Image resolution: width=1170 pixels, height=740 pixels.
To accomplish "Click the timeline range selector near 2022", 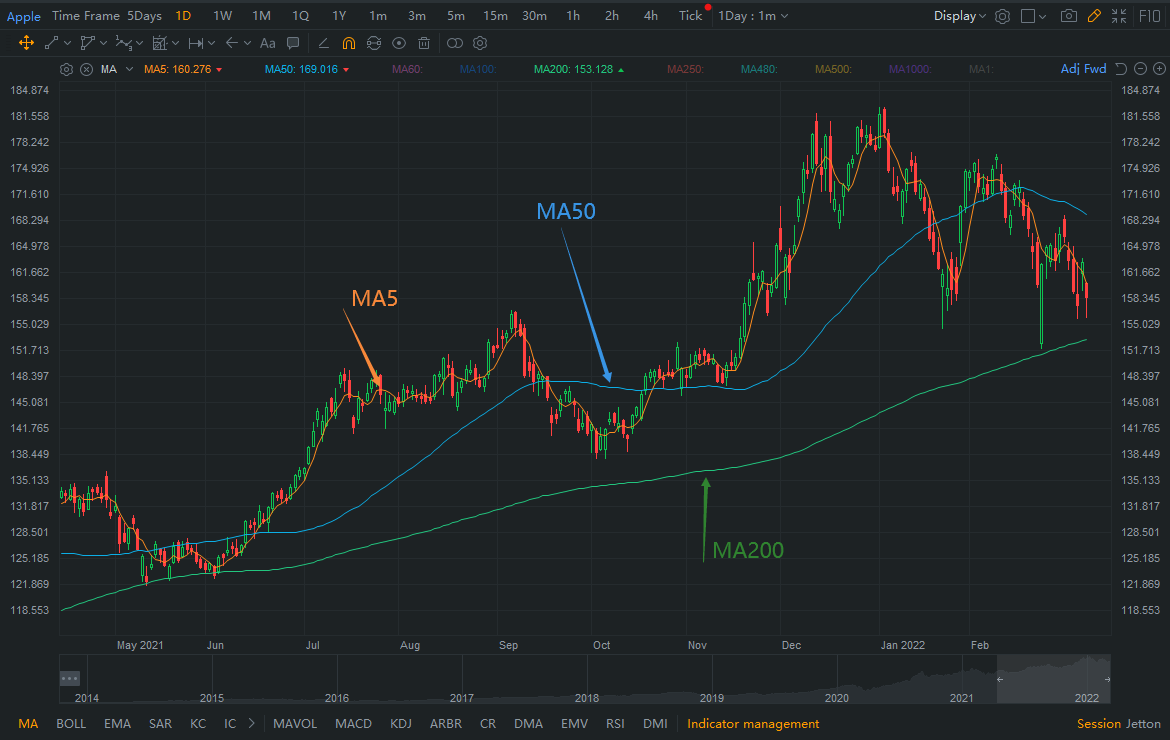I will coord(1053,678).
